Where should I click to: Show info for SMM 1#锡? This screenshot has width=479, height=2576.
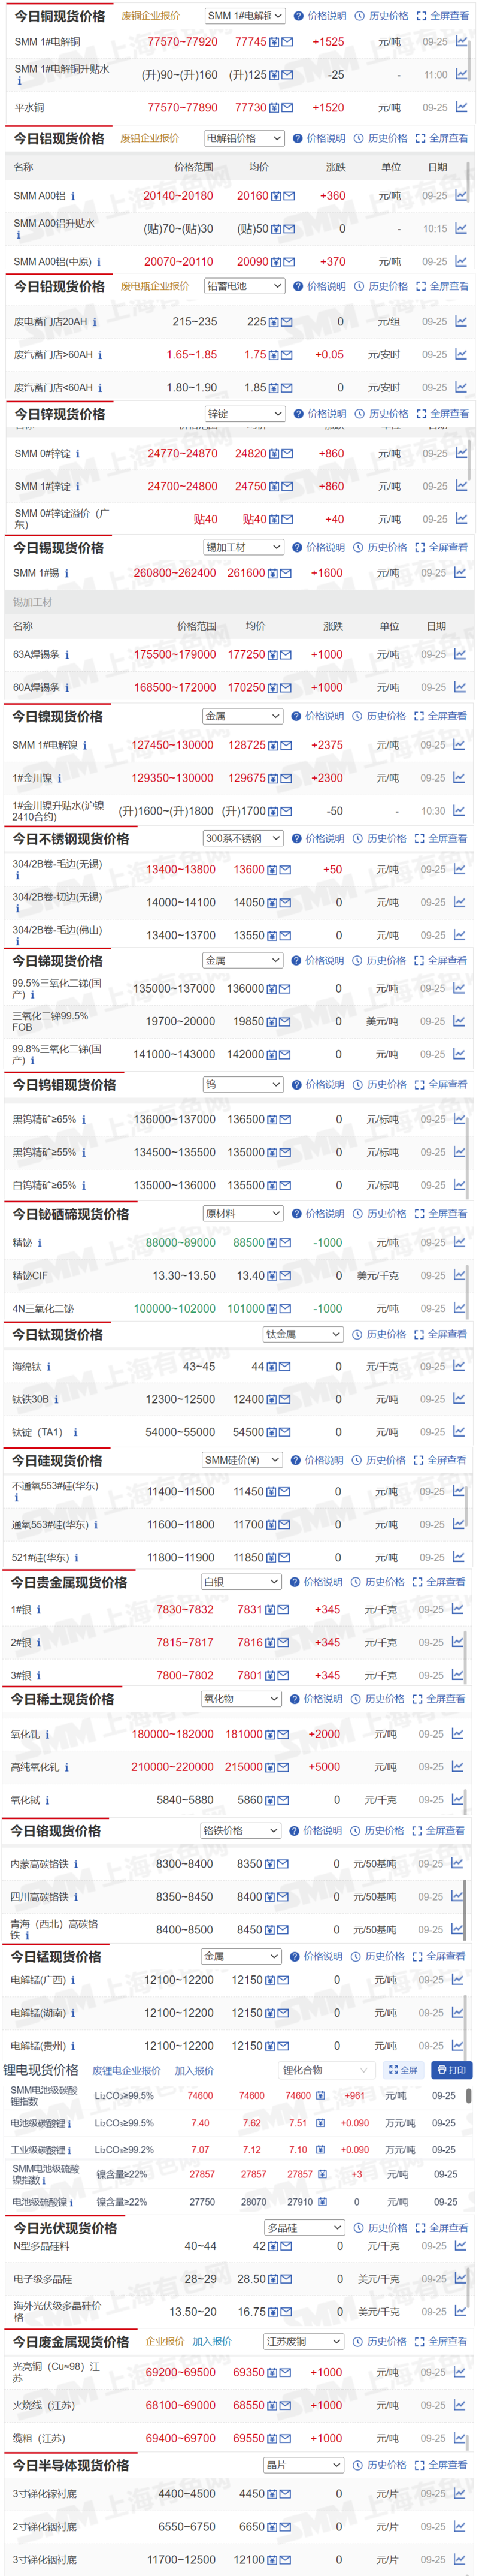coord(66,573)
